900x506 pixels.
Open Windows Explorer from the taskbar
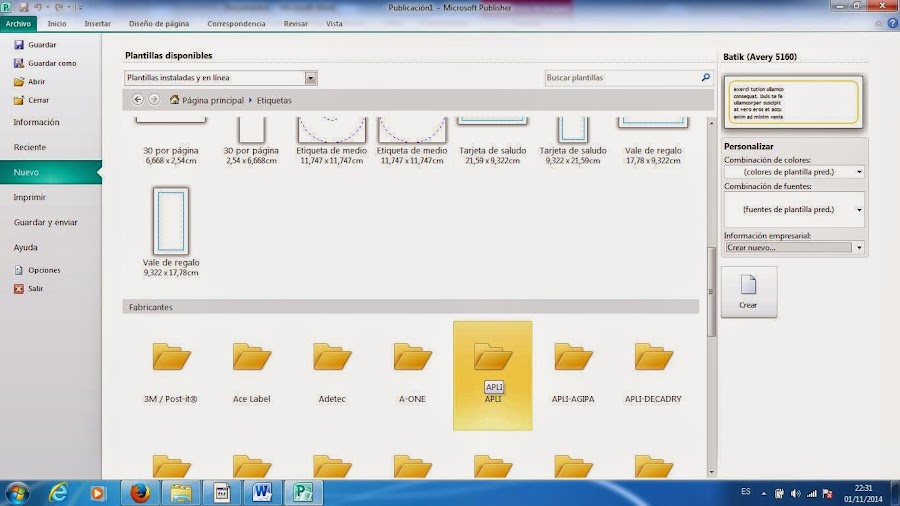181,492
